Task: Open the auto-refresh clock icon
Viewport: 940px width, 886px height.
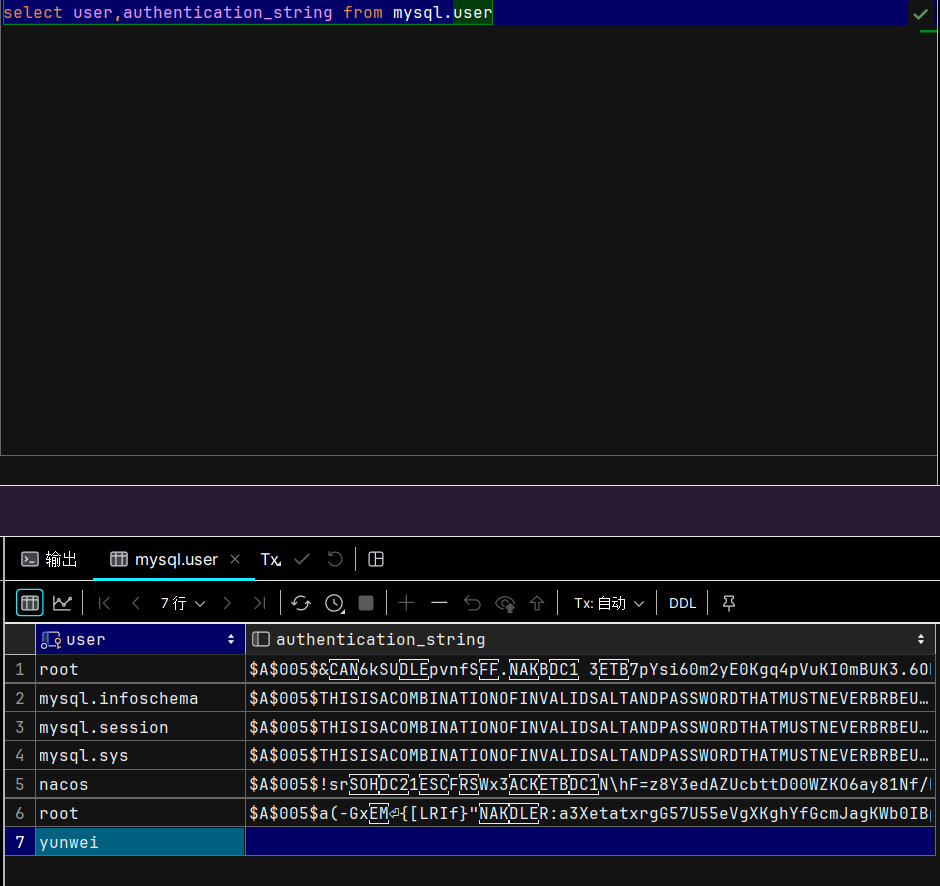Action: [x=335, y=603]
